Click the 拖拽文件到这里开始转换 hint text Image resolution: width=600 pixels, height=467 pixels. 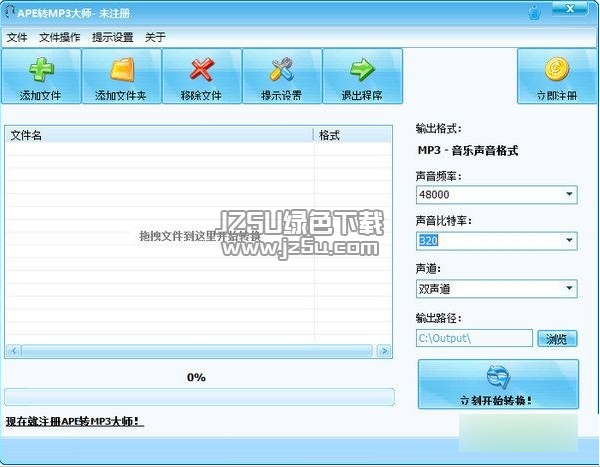(199, 236)
